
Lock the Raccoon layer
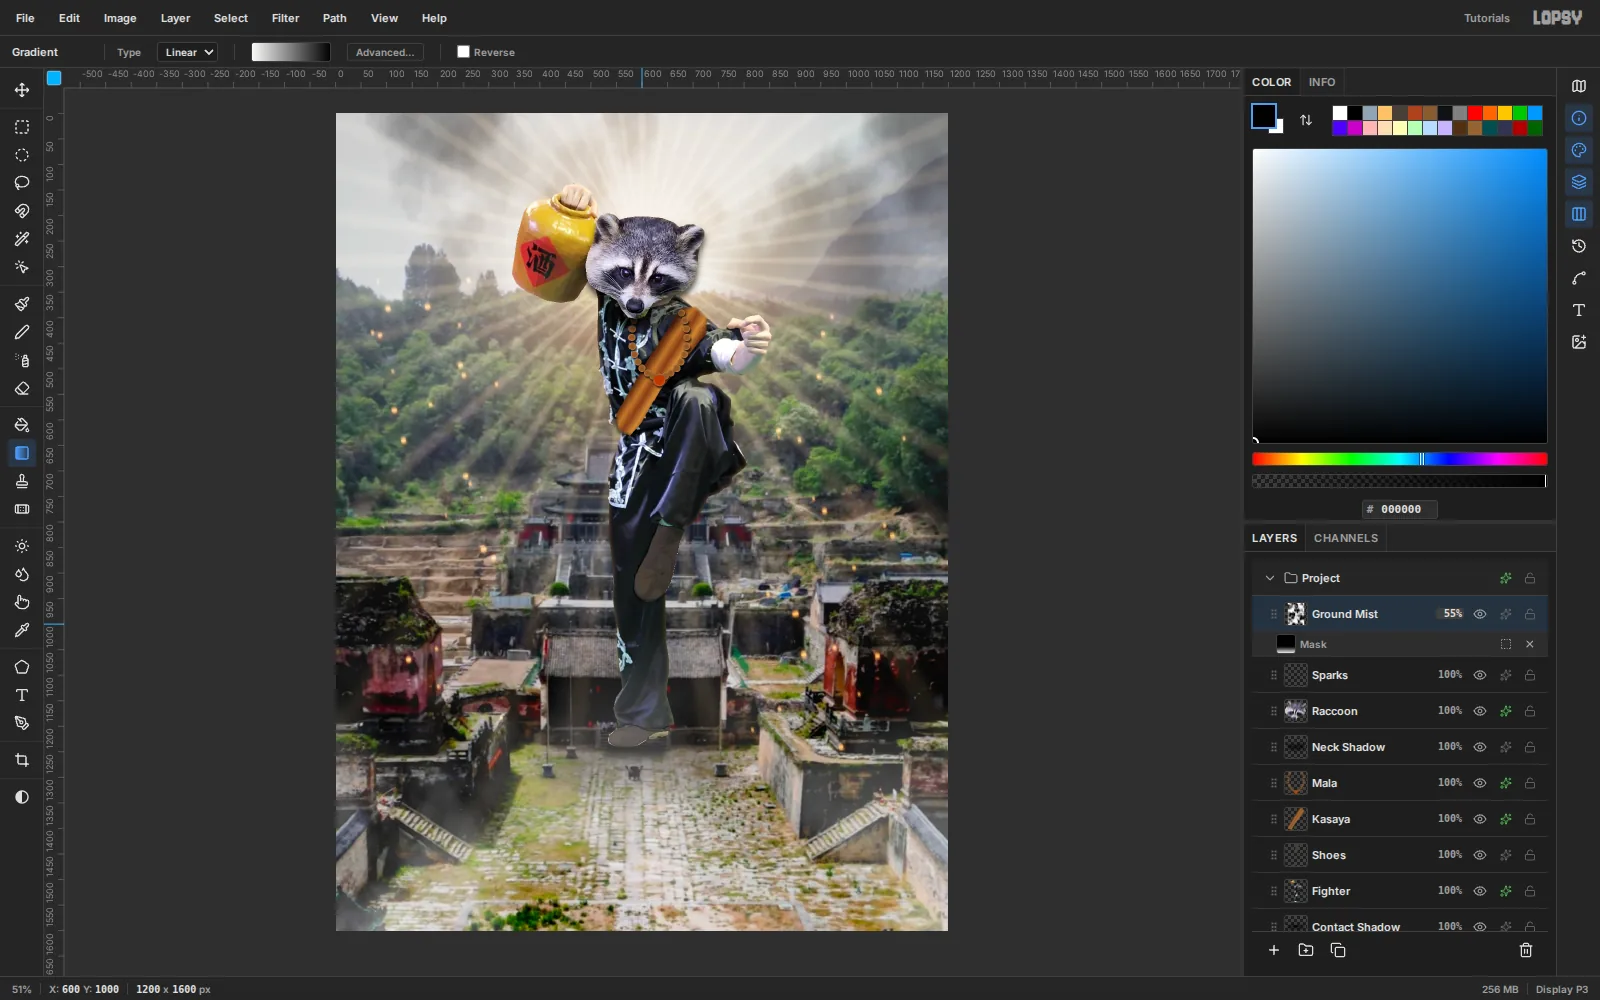click(1530, 711)
